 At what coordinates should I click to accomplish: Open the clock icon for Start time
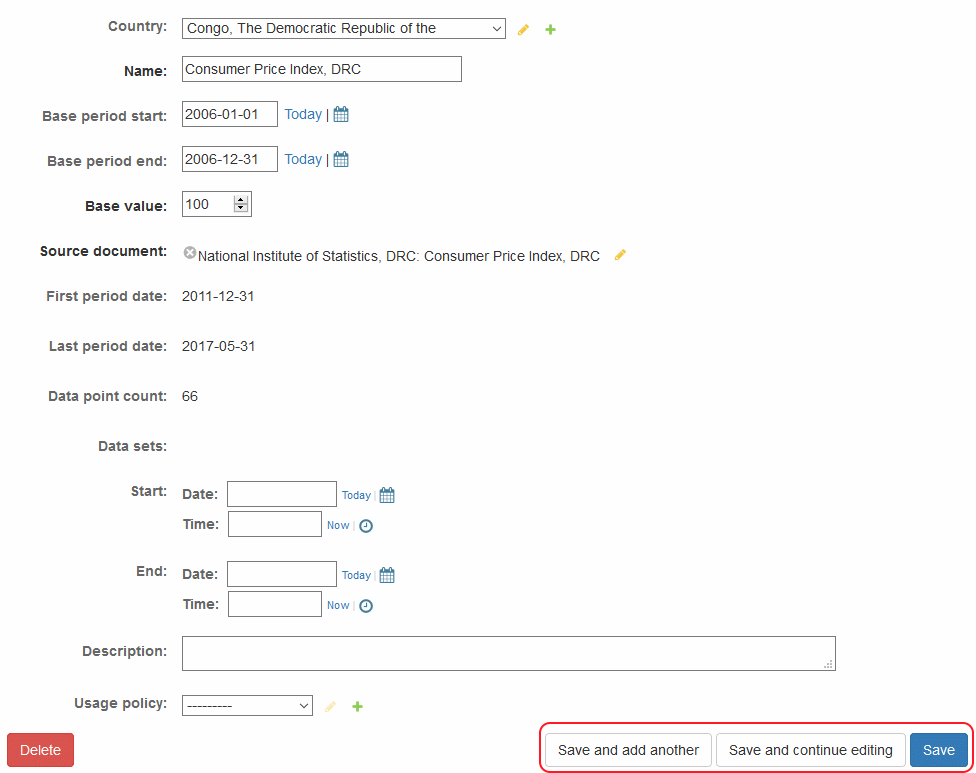coord(366,525)
